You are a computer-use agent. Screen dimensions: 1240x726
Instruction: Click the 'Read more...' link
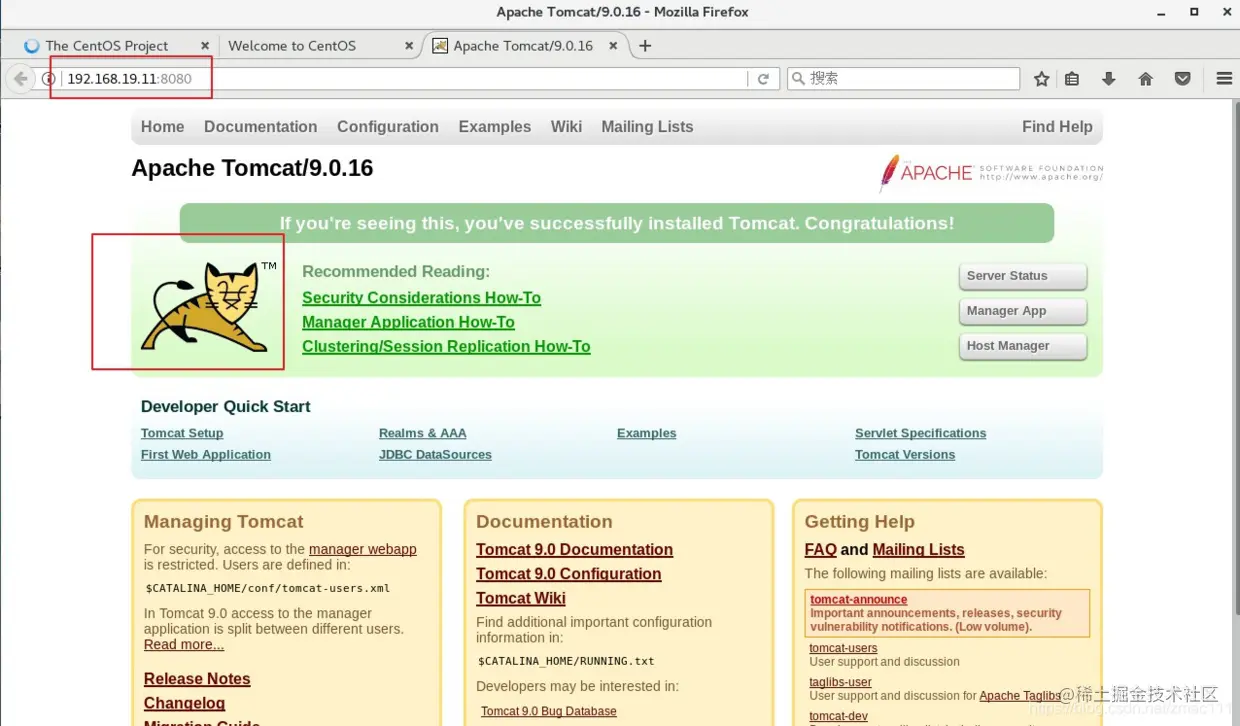click(x=184, y=645)
